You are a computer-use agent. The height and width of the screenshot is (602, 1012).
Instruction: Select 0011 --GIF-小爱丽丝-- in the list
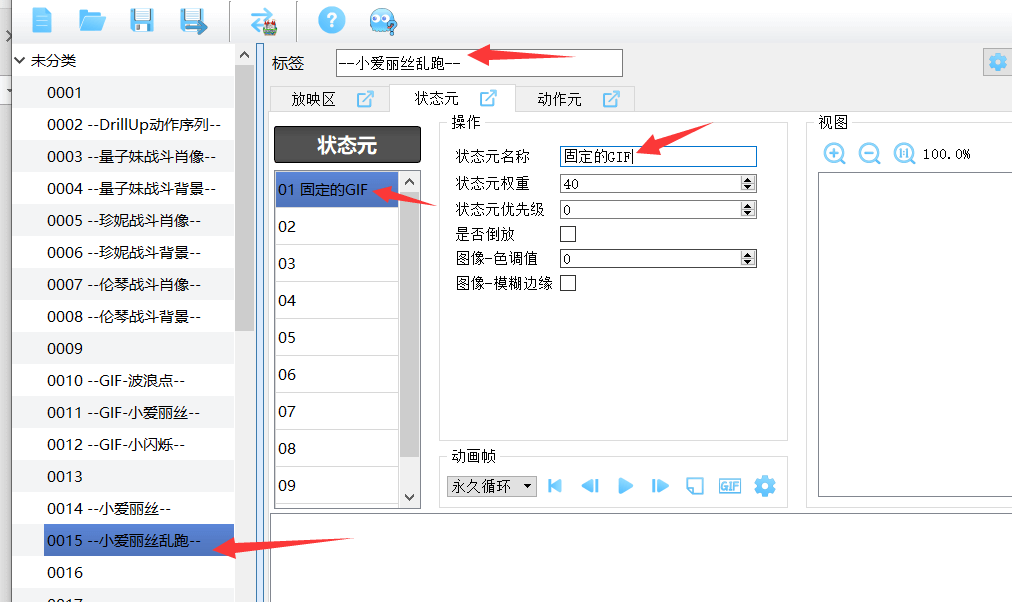(x=123, y=412)
